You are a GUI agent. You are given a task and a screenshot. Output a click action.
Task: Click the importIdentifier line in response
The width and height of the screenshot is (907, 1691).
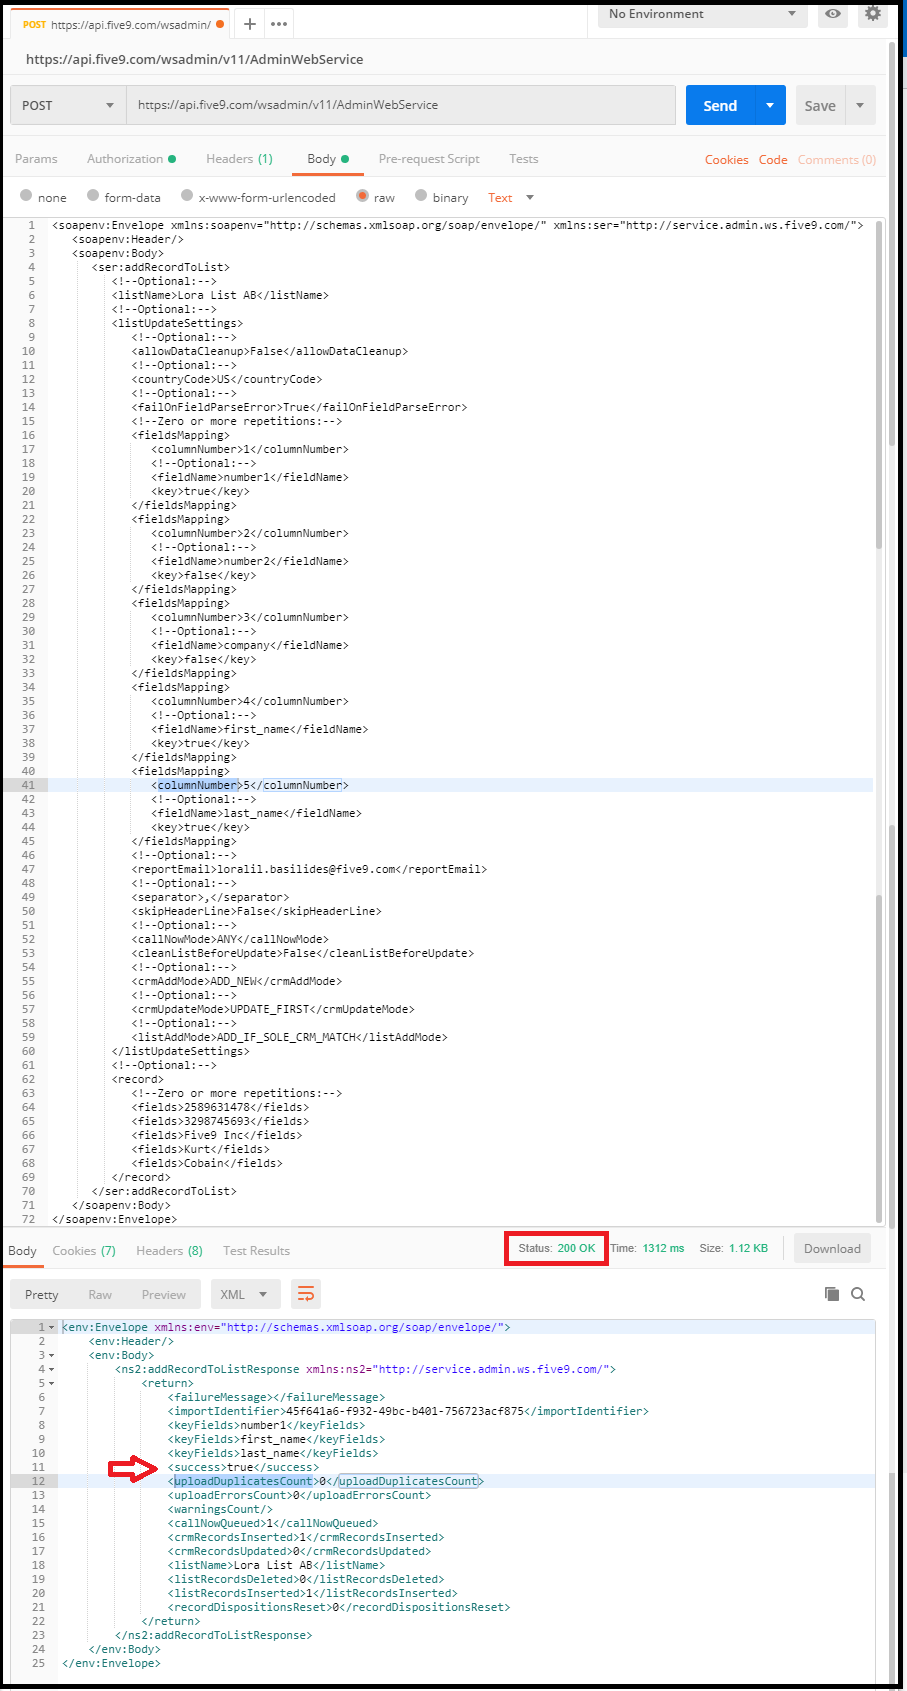tap(408, 1411)
